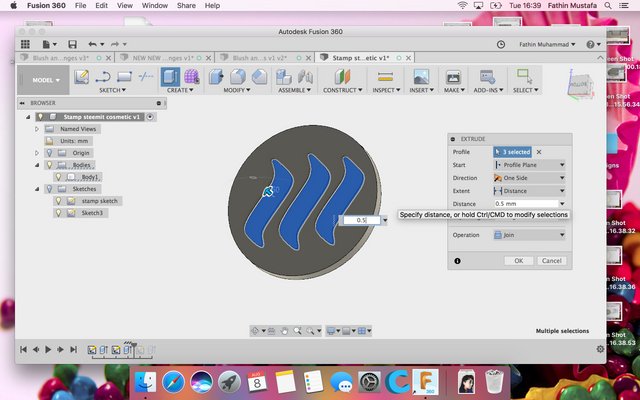Screen dimensions: 640x400
Task: Expand the Origin folder
Action: pyautogui.click(x=37, y=153)
